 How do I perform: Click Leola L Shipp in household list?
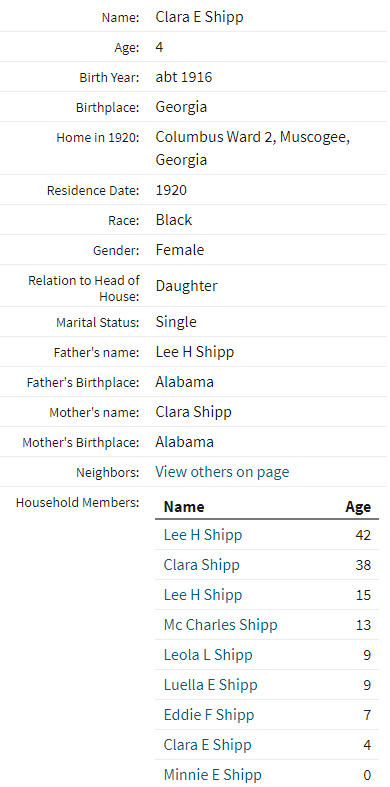(208, 655)
